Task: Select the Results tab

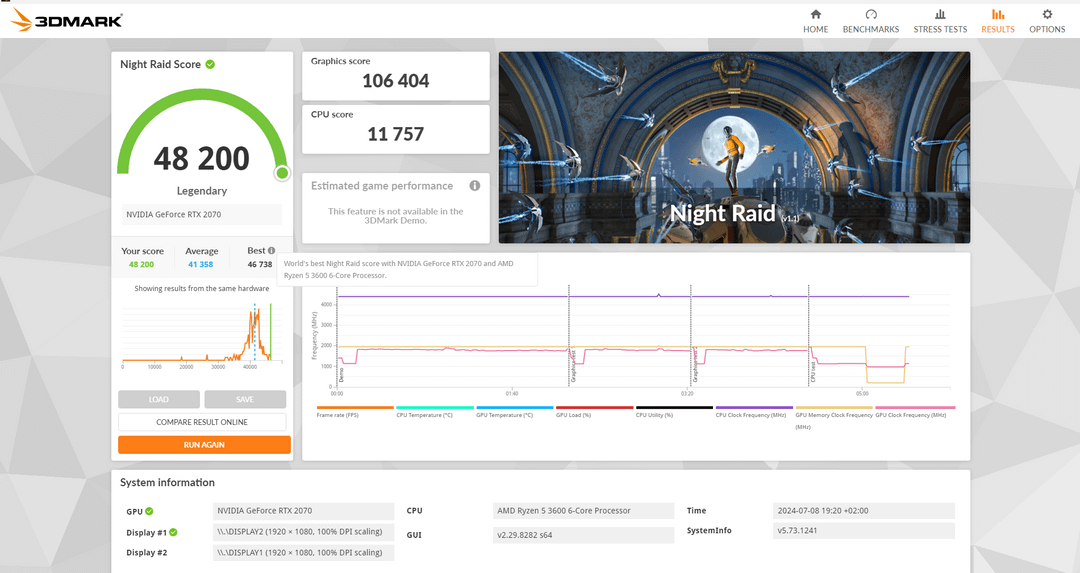Action: (x=997, y=21)
